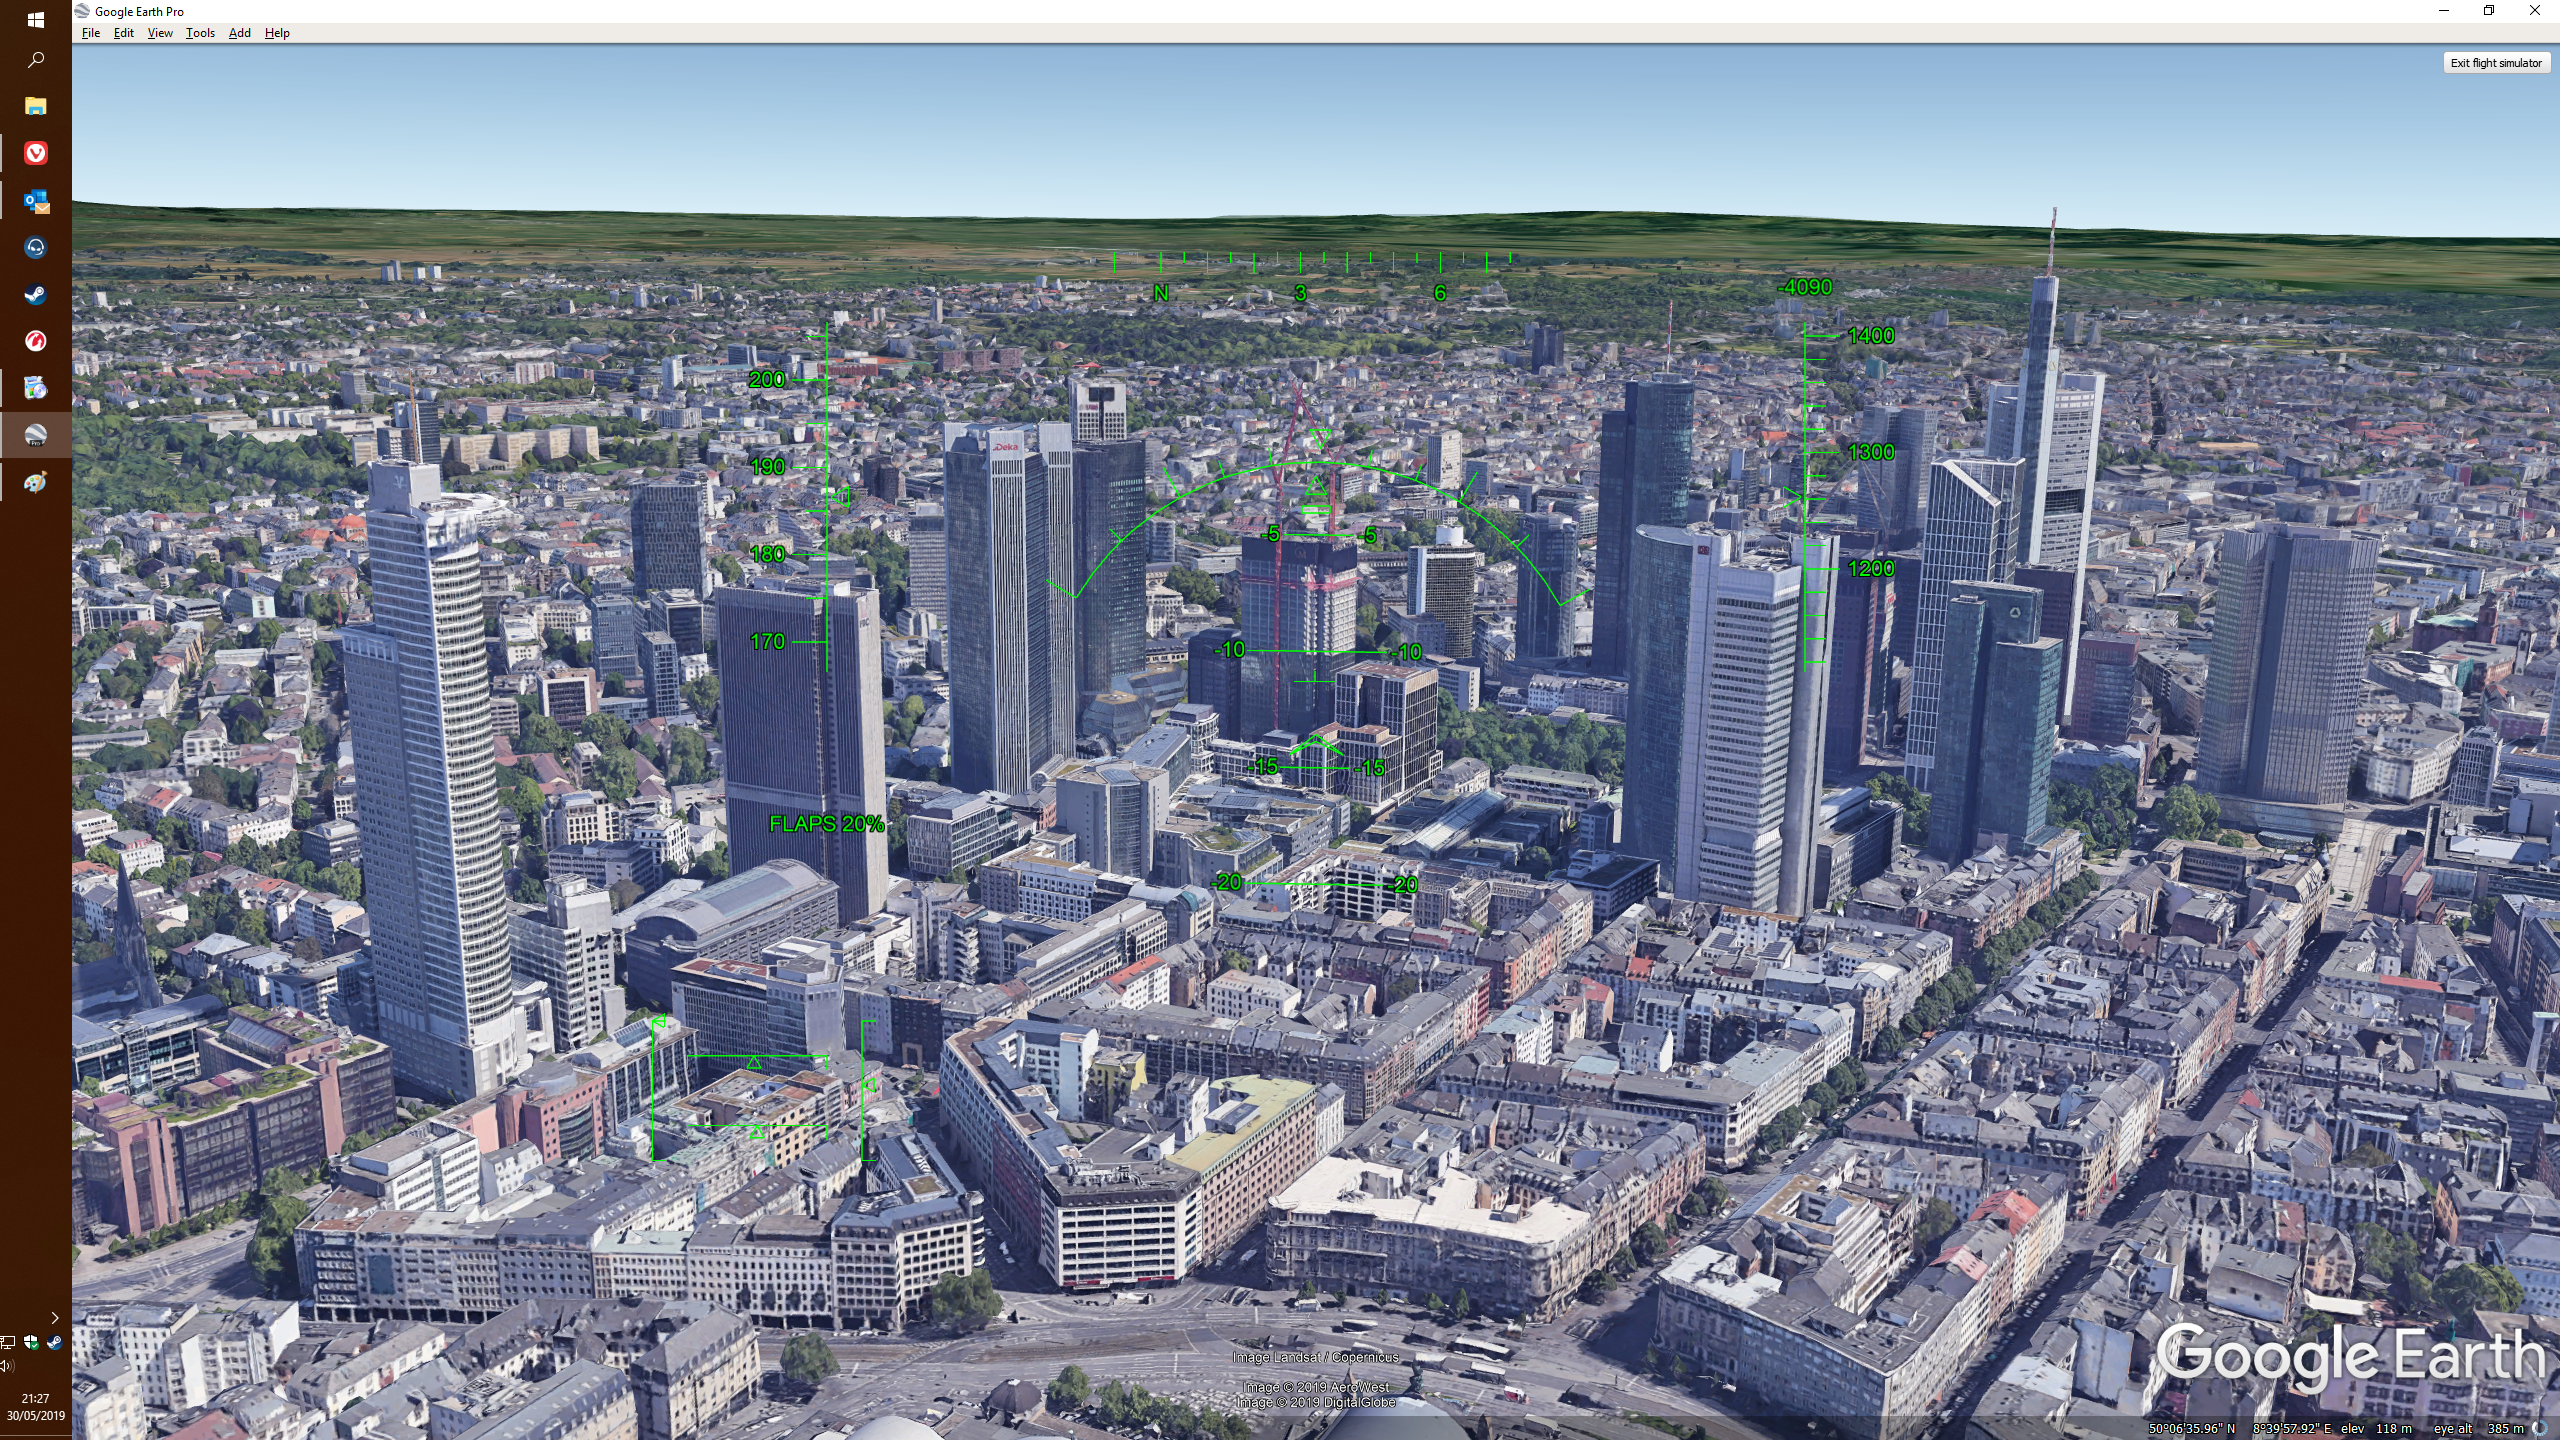2560x1440 pixels.
Task: Click the volume speaker tray icon
Action: click(x=8, y=1366)
